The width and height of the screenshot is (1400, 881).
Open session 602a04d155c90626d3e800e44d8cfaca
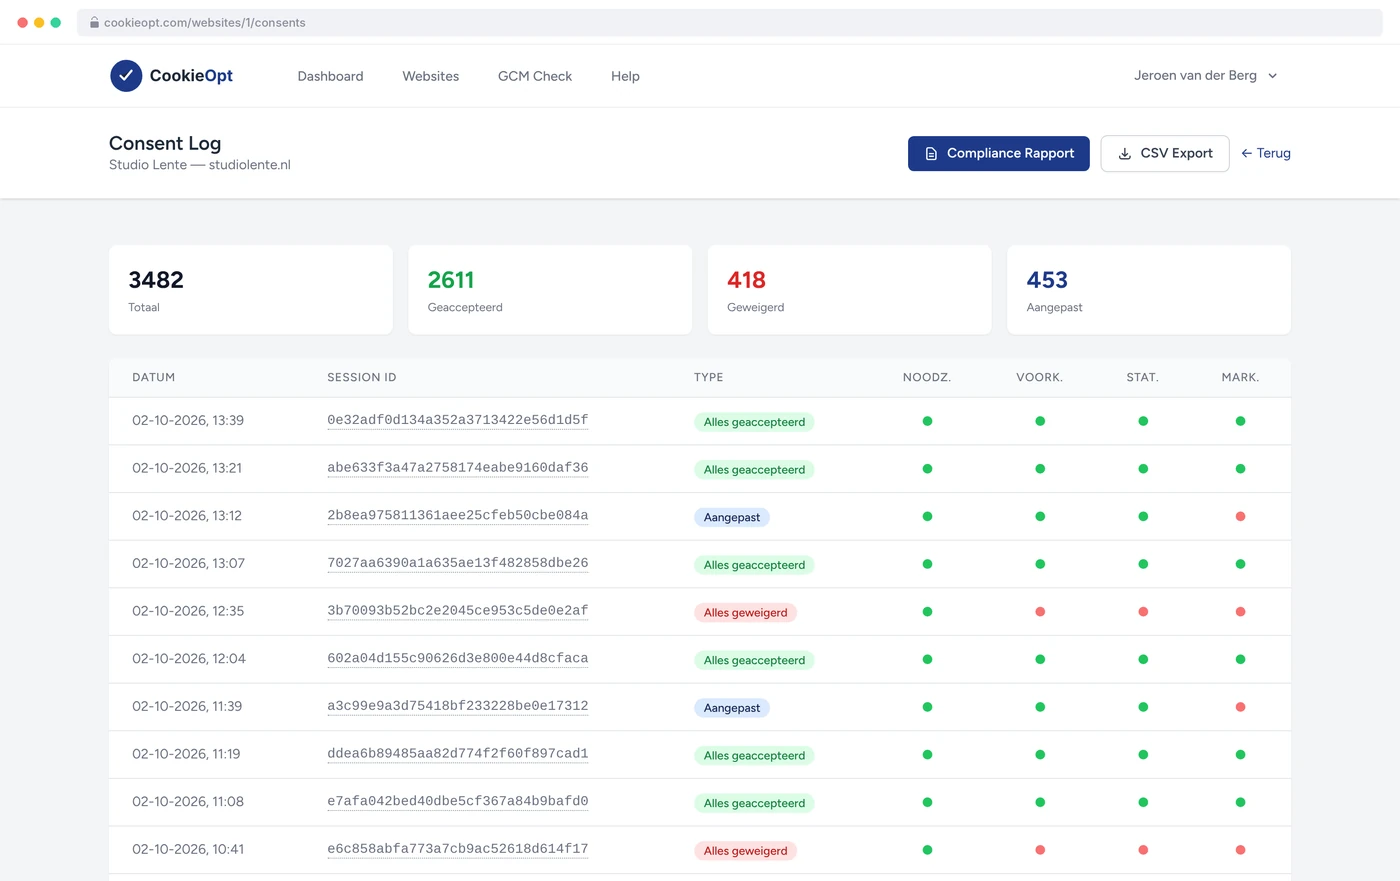458,659
